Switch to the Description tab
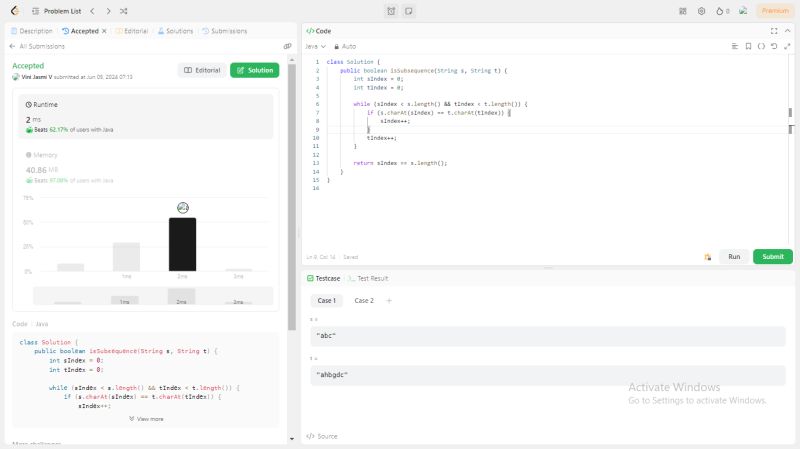This screenshot has height=449, width=800. (32, 31)
